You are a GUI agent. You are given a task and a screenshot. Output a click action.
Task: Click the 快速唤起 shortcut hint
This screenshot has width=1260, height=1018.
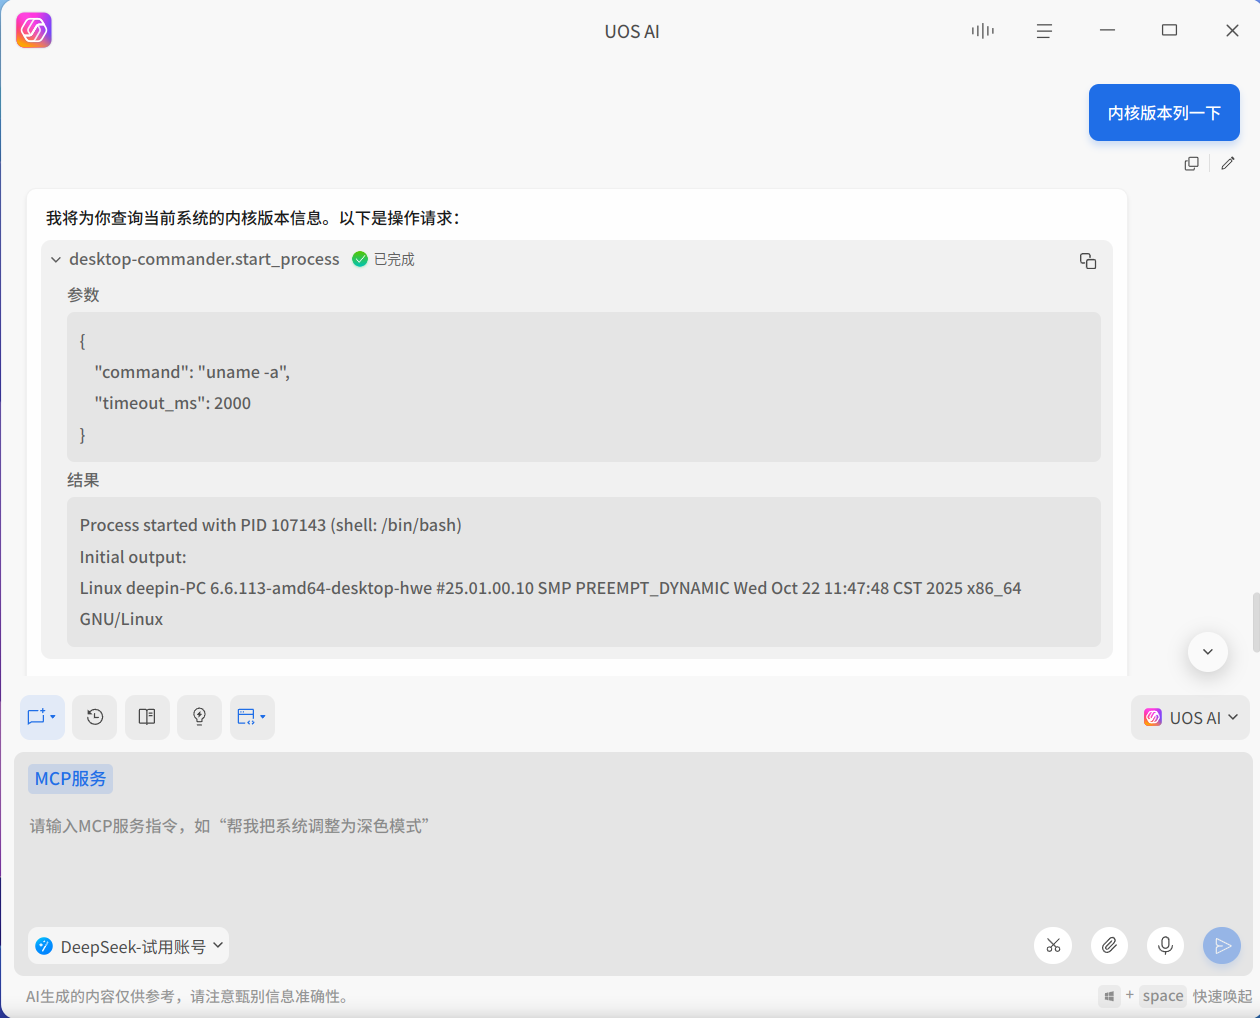[1222, 996]
